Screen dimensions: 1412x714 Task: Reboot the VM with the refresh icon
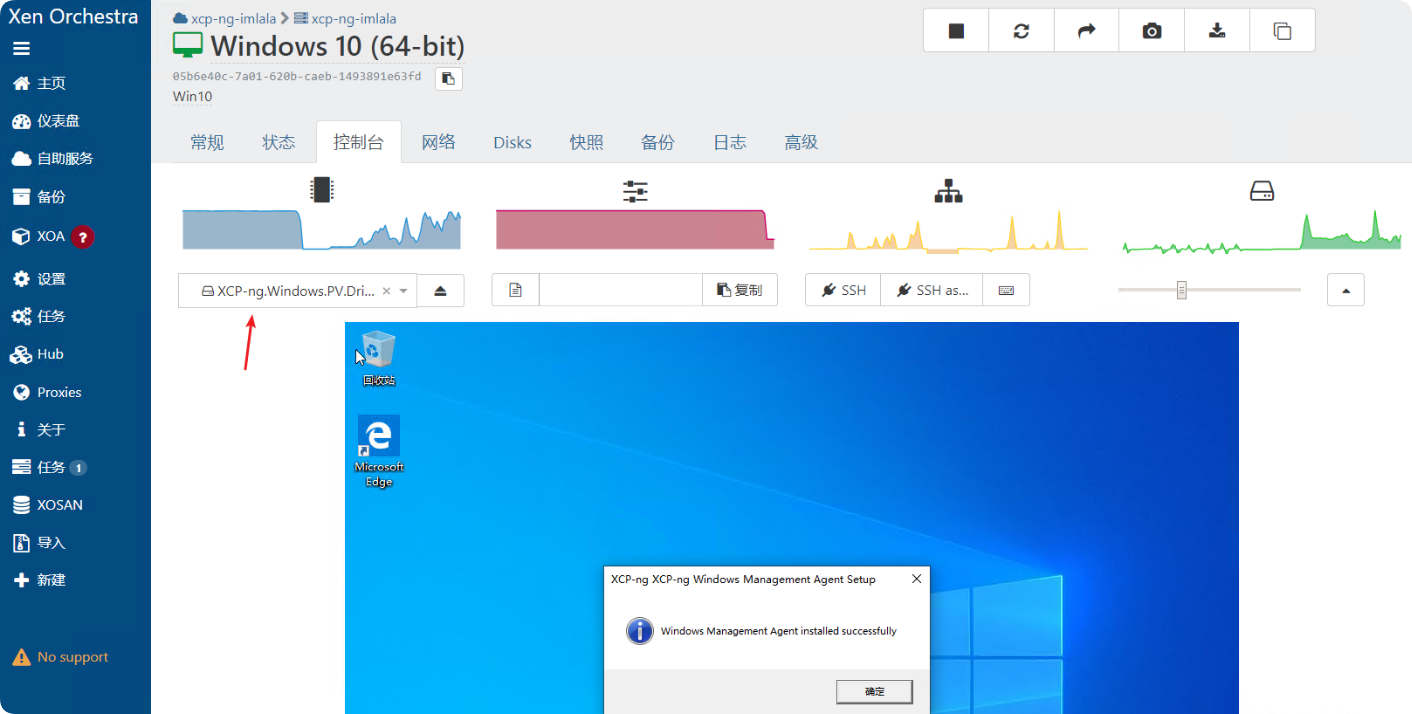click(1021, 31)
